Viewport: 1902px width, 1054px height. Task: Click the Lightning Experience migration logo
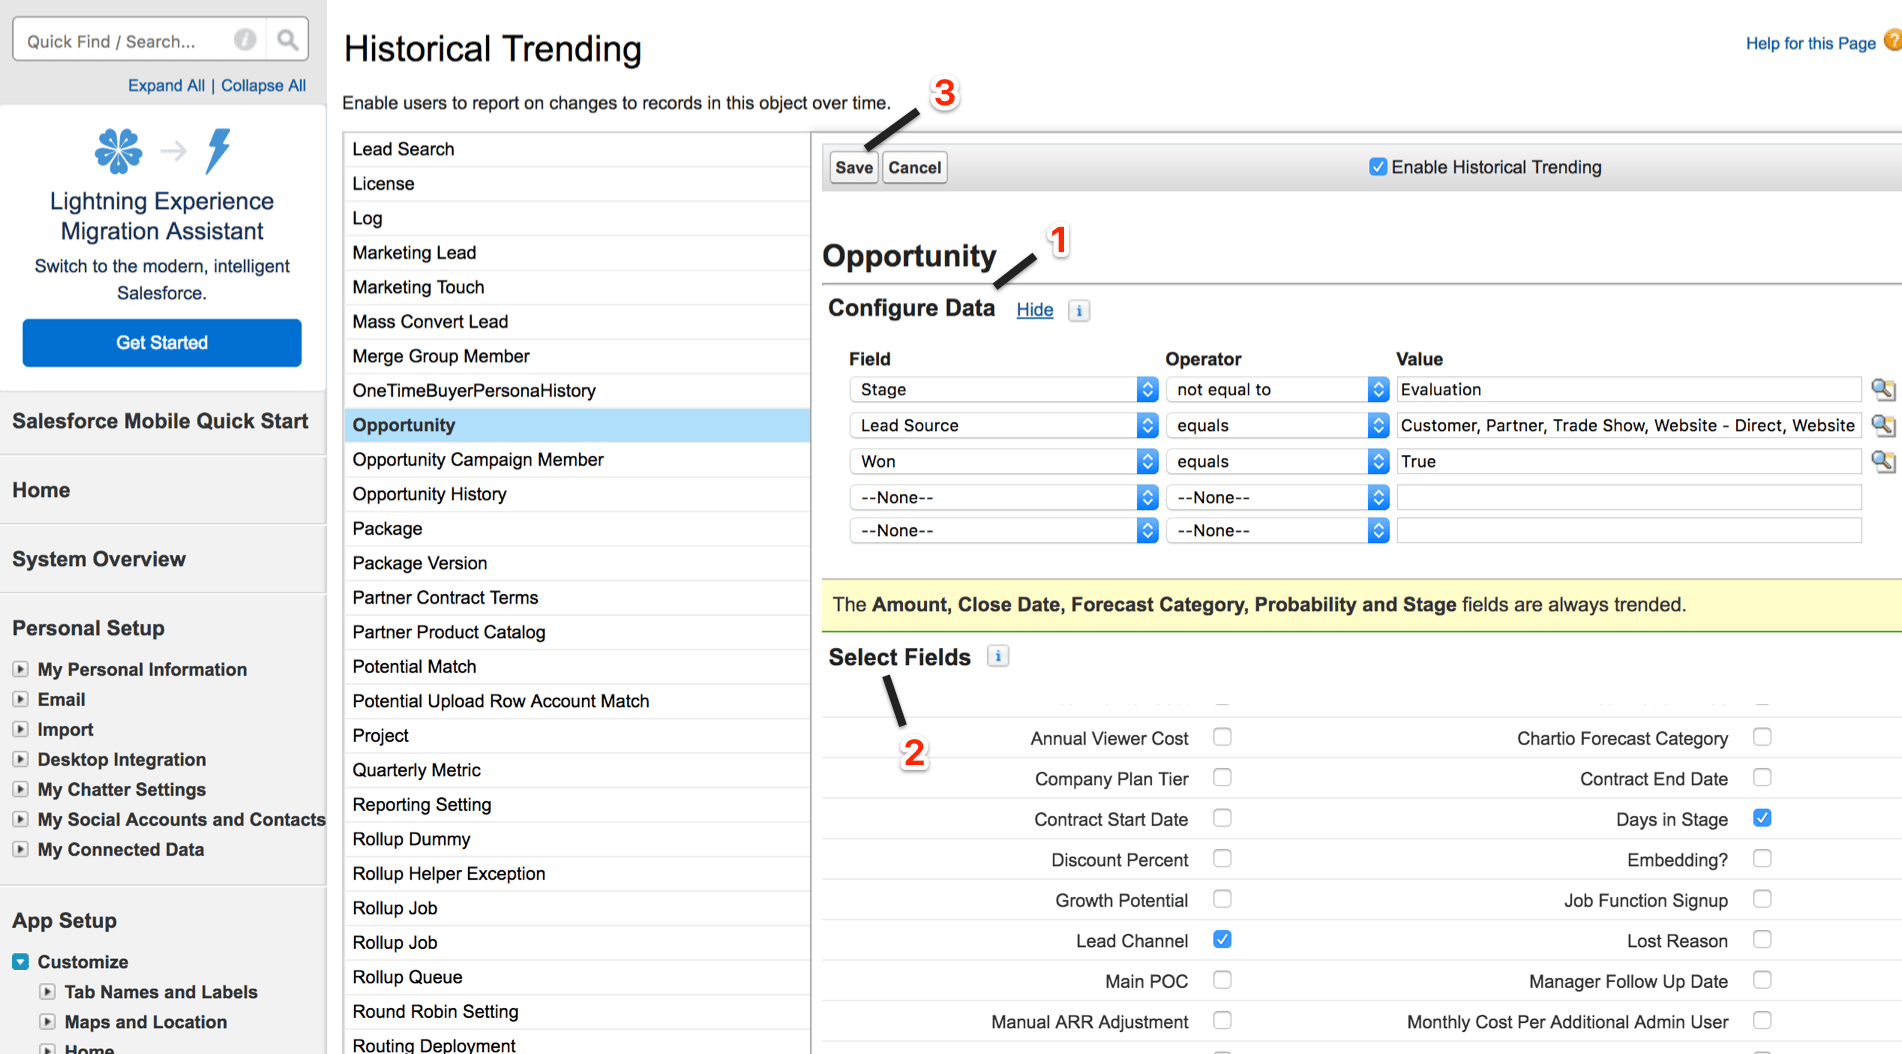[x=162, y=151]
